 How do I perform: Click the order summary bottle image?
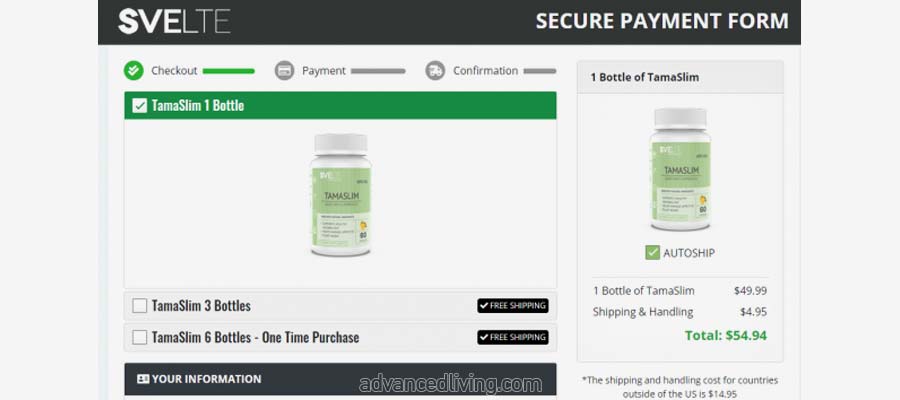click(x=680, y=169)
